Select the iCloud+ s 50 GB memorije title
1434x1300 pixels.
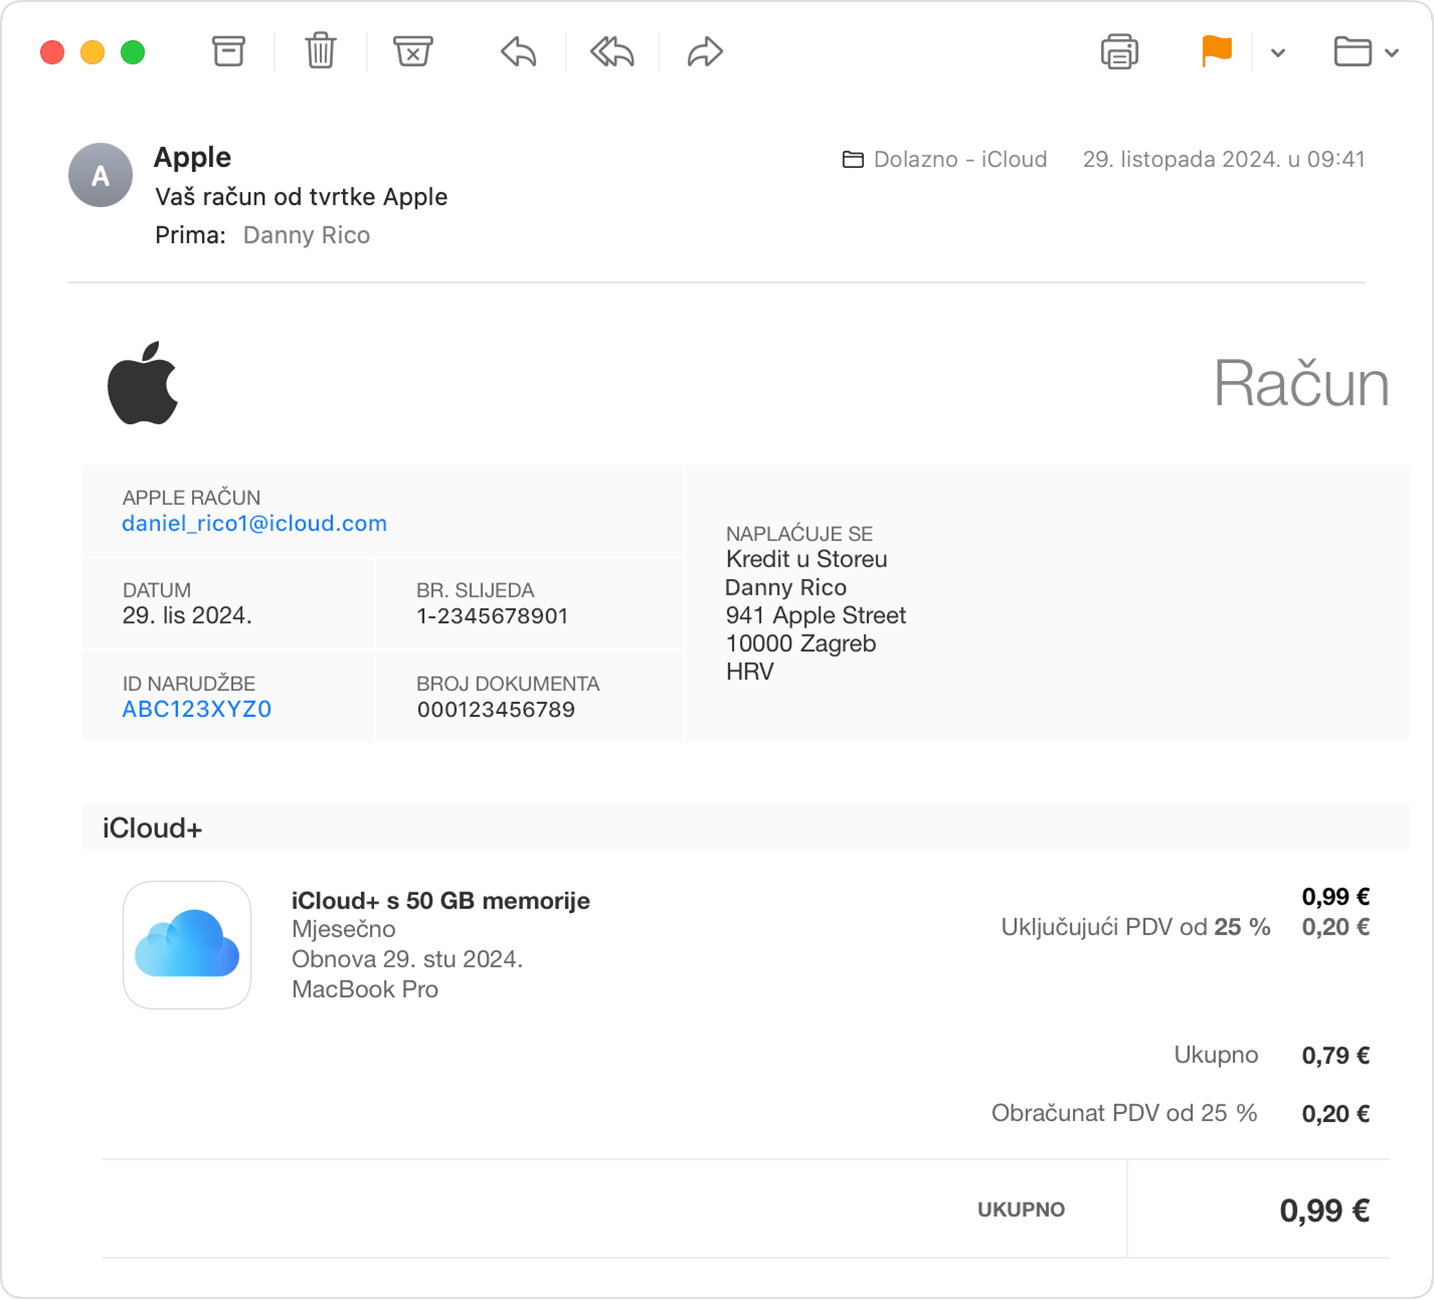tap(440, 900)
